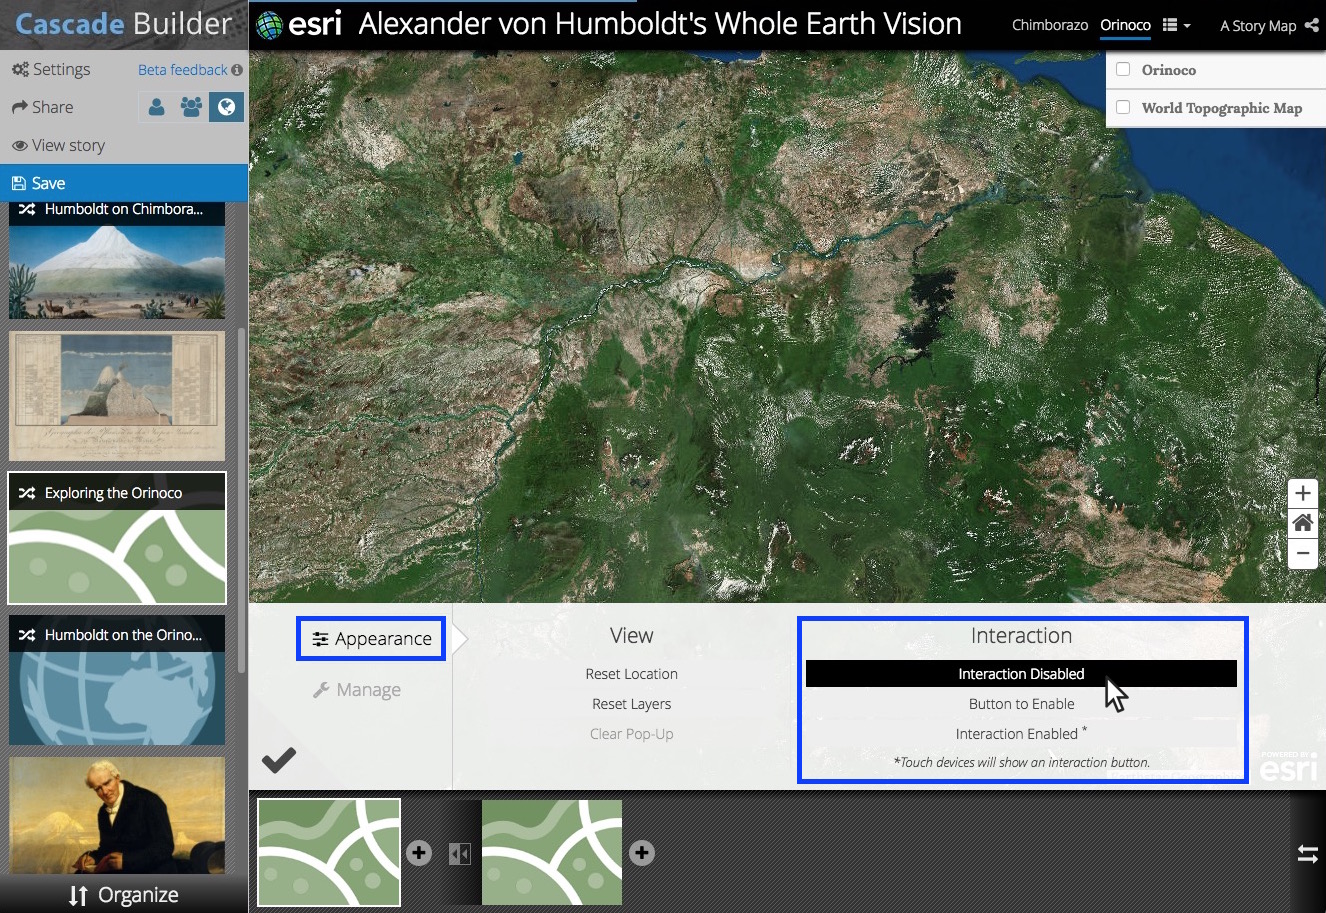Screen dimensions: 1326x913
Task: Switch to the Appearance tab
Action: point(371,639)
